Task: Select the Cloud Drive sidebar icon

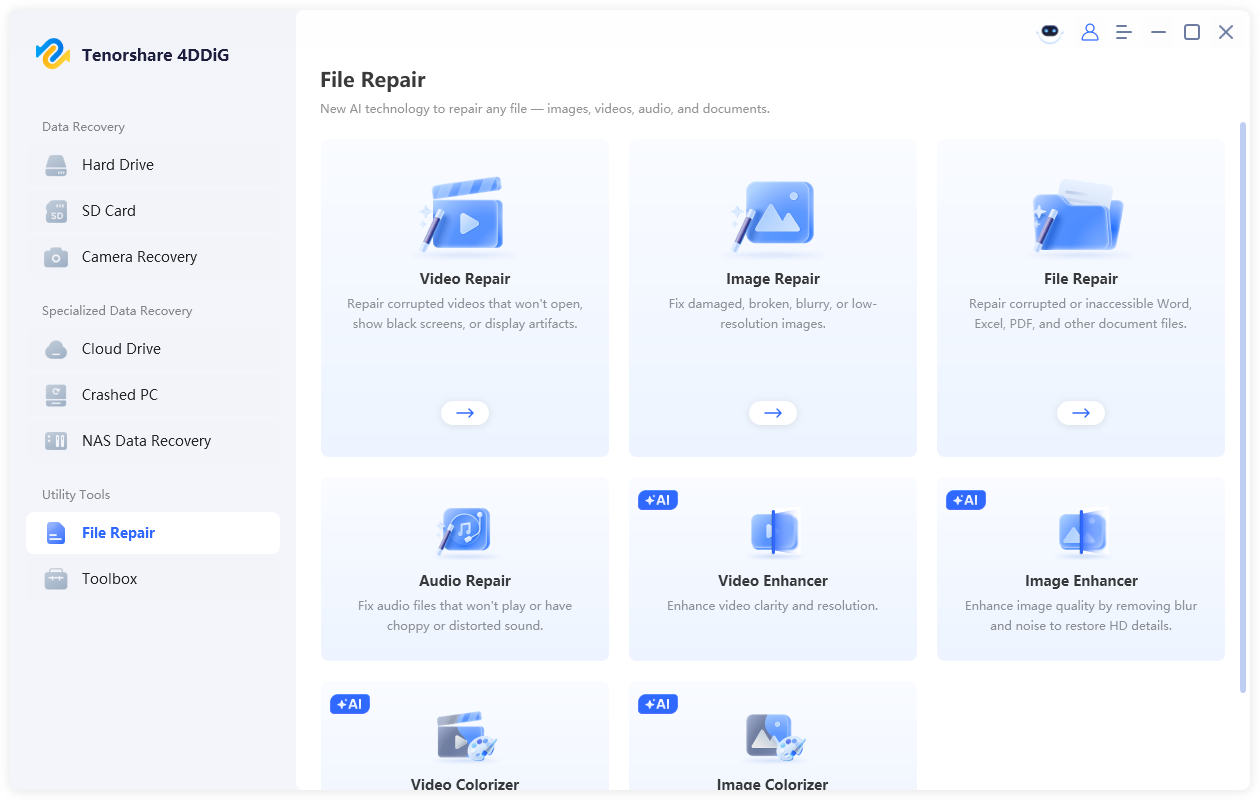Action: (56, 349)
